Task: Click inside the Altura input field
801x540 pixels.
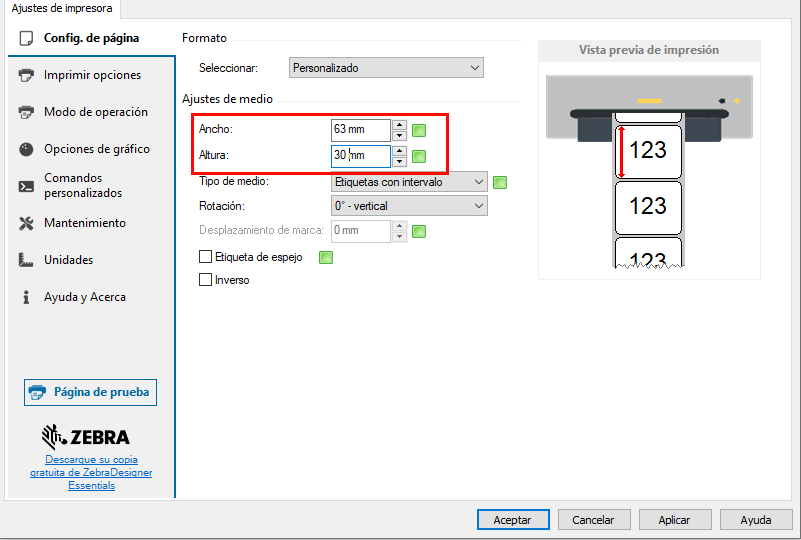Action: coord(360,156)
